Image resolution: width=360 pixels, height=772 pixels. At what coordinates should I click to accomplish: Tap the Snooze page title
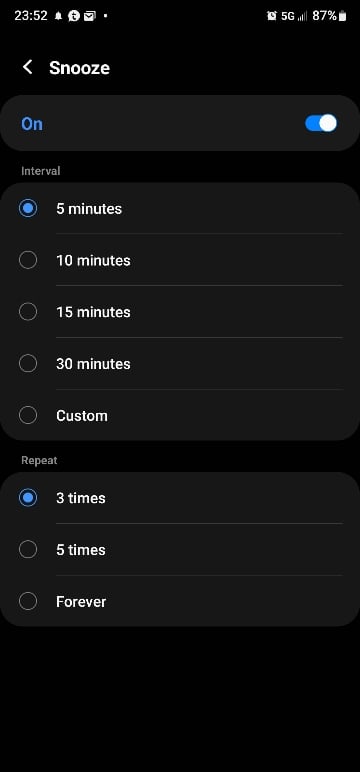pos(79,68)
